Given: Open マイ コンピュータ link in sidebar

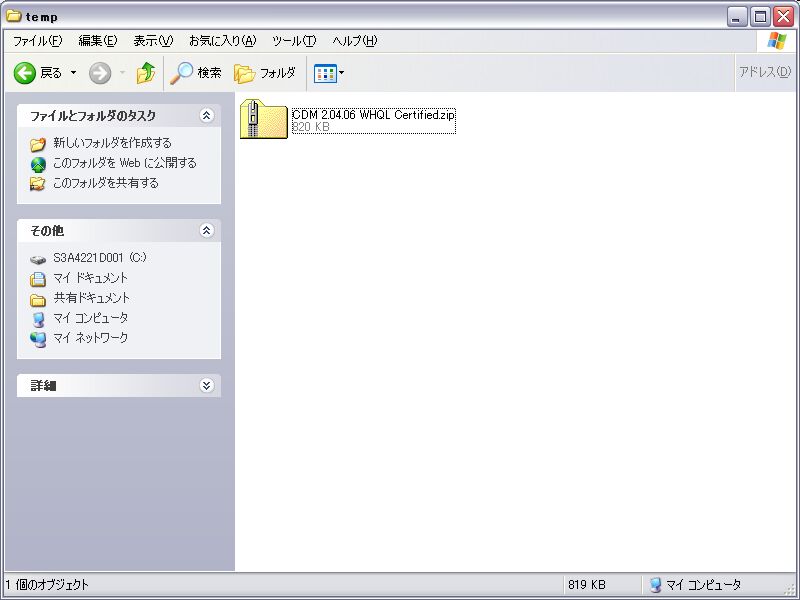Looking at the screenshot, I should pyautogui.click(x=90, y=318).
